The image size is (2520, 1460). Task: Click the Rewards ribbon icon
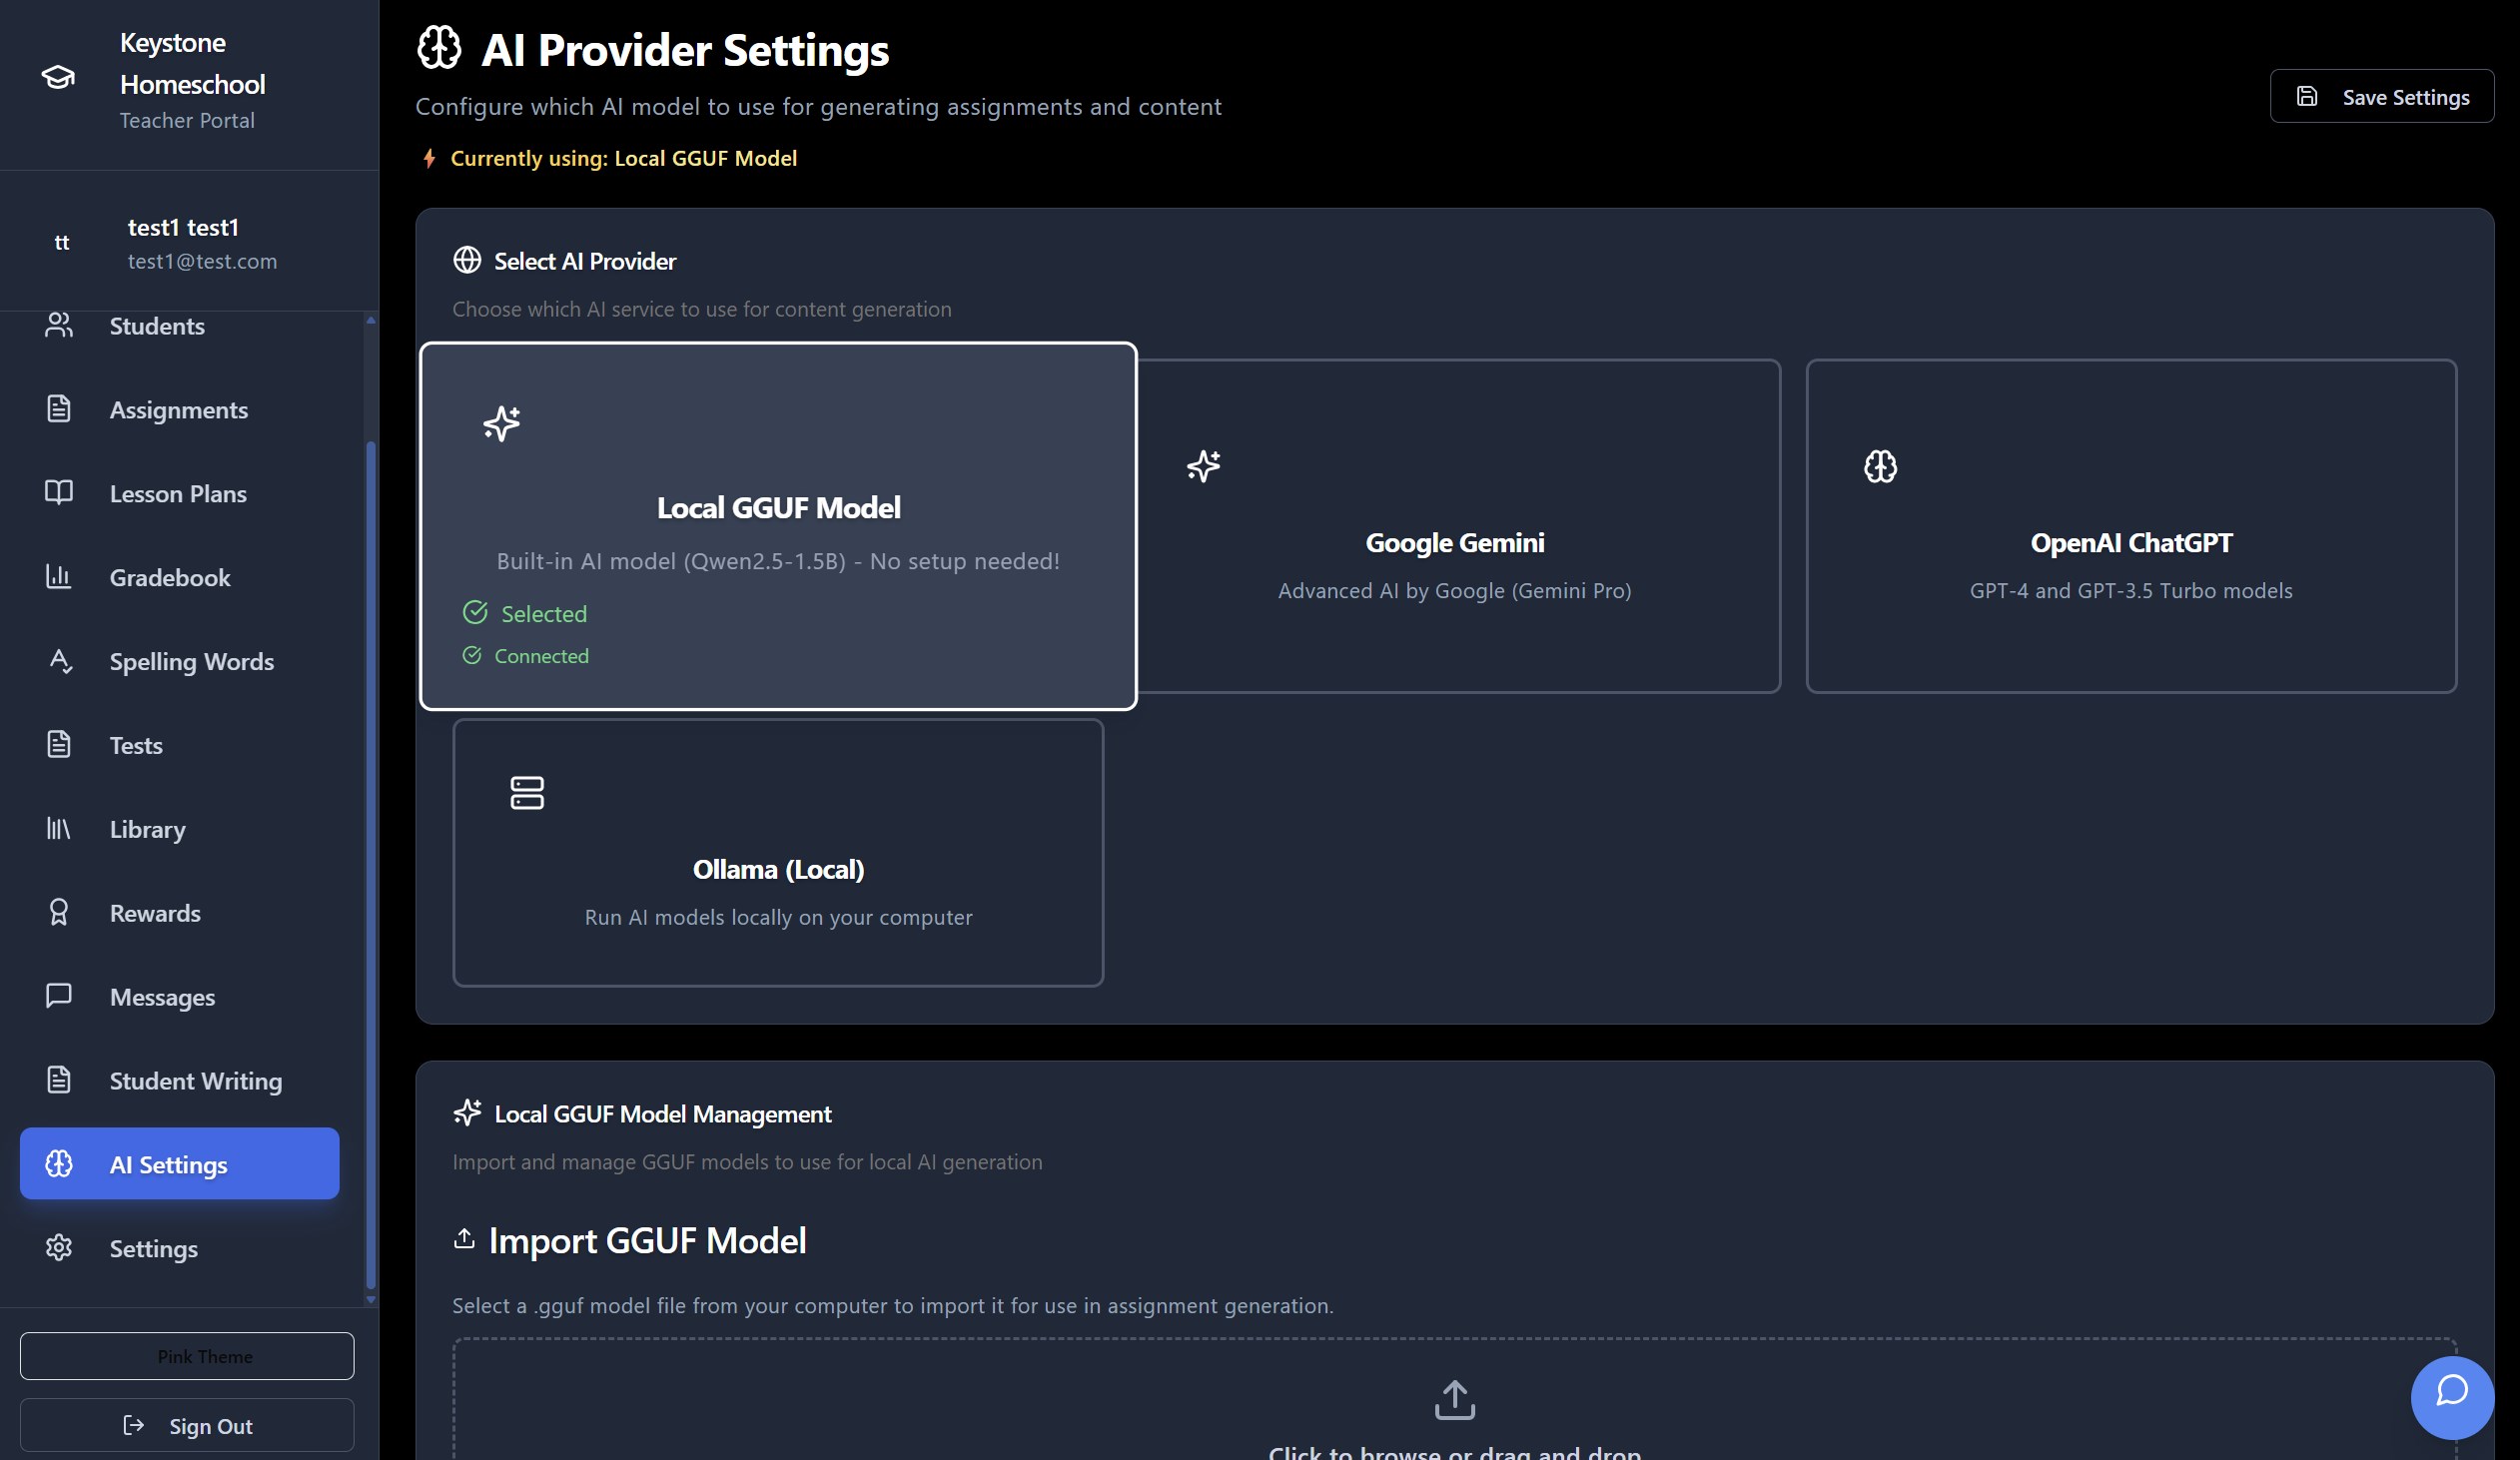tap(59, 913)
